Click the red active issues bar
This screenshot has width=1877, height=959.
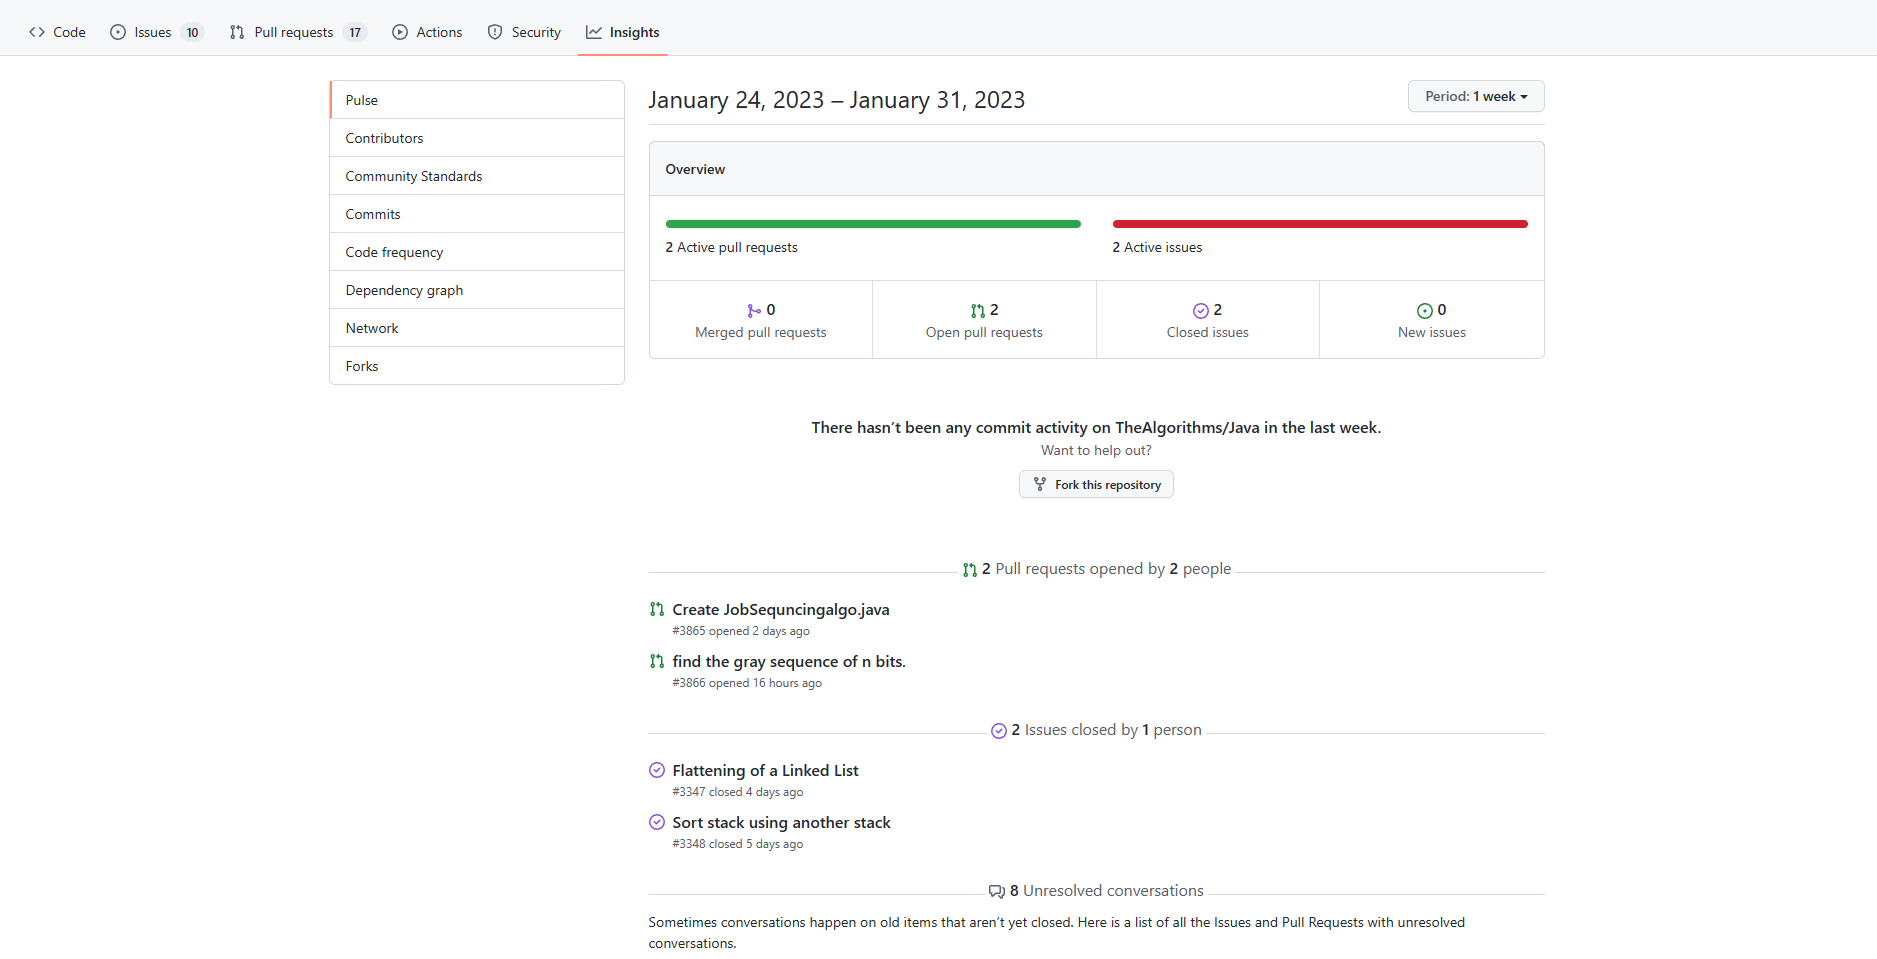(x=1320, y=224)
